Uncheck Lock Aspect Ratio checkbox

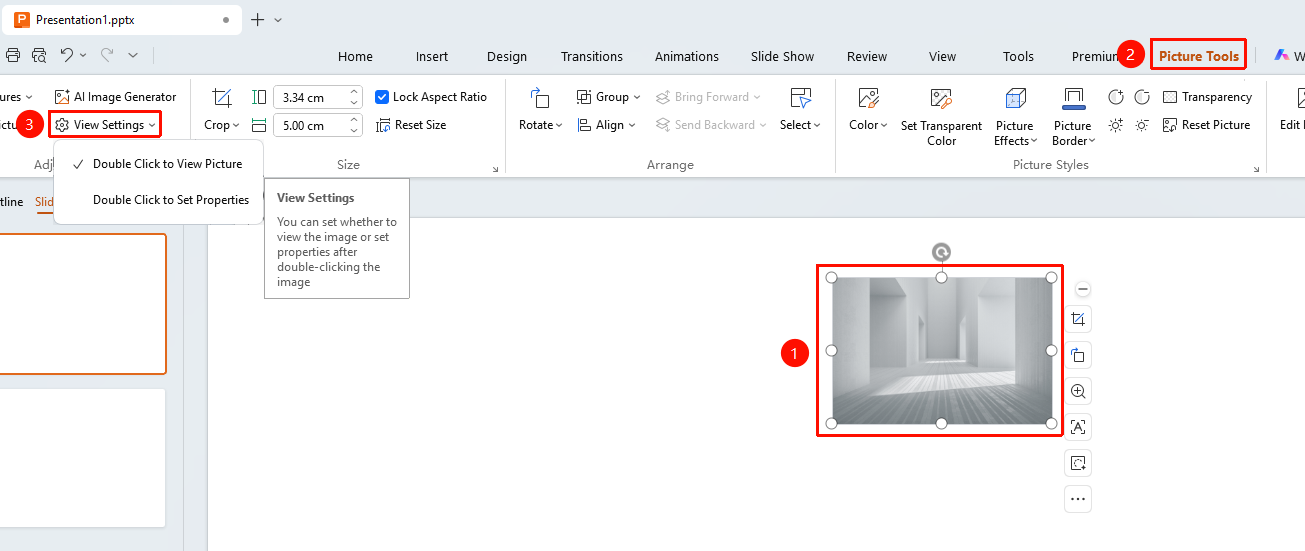(382, 97)
